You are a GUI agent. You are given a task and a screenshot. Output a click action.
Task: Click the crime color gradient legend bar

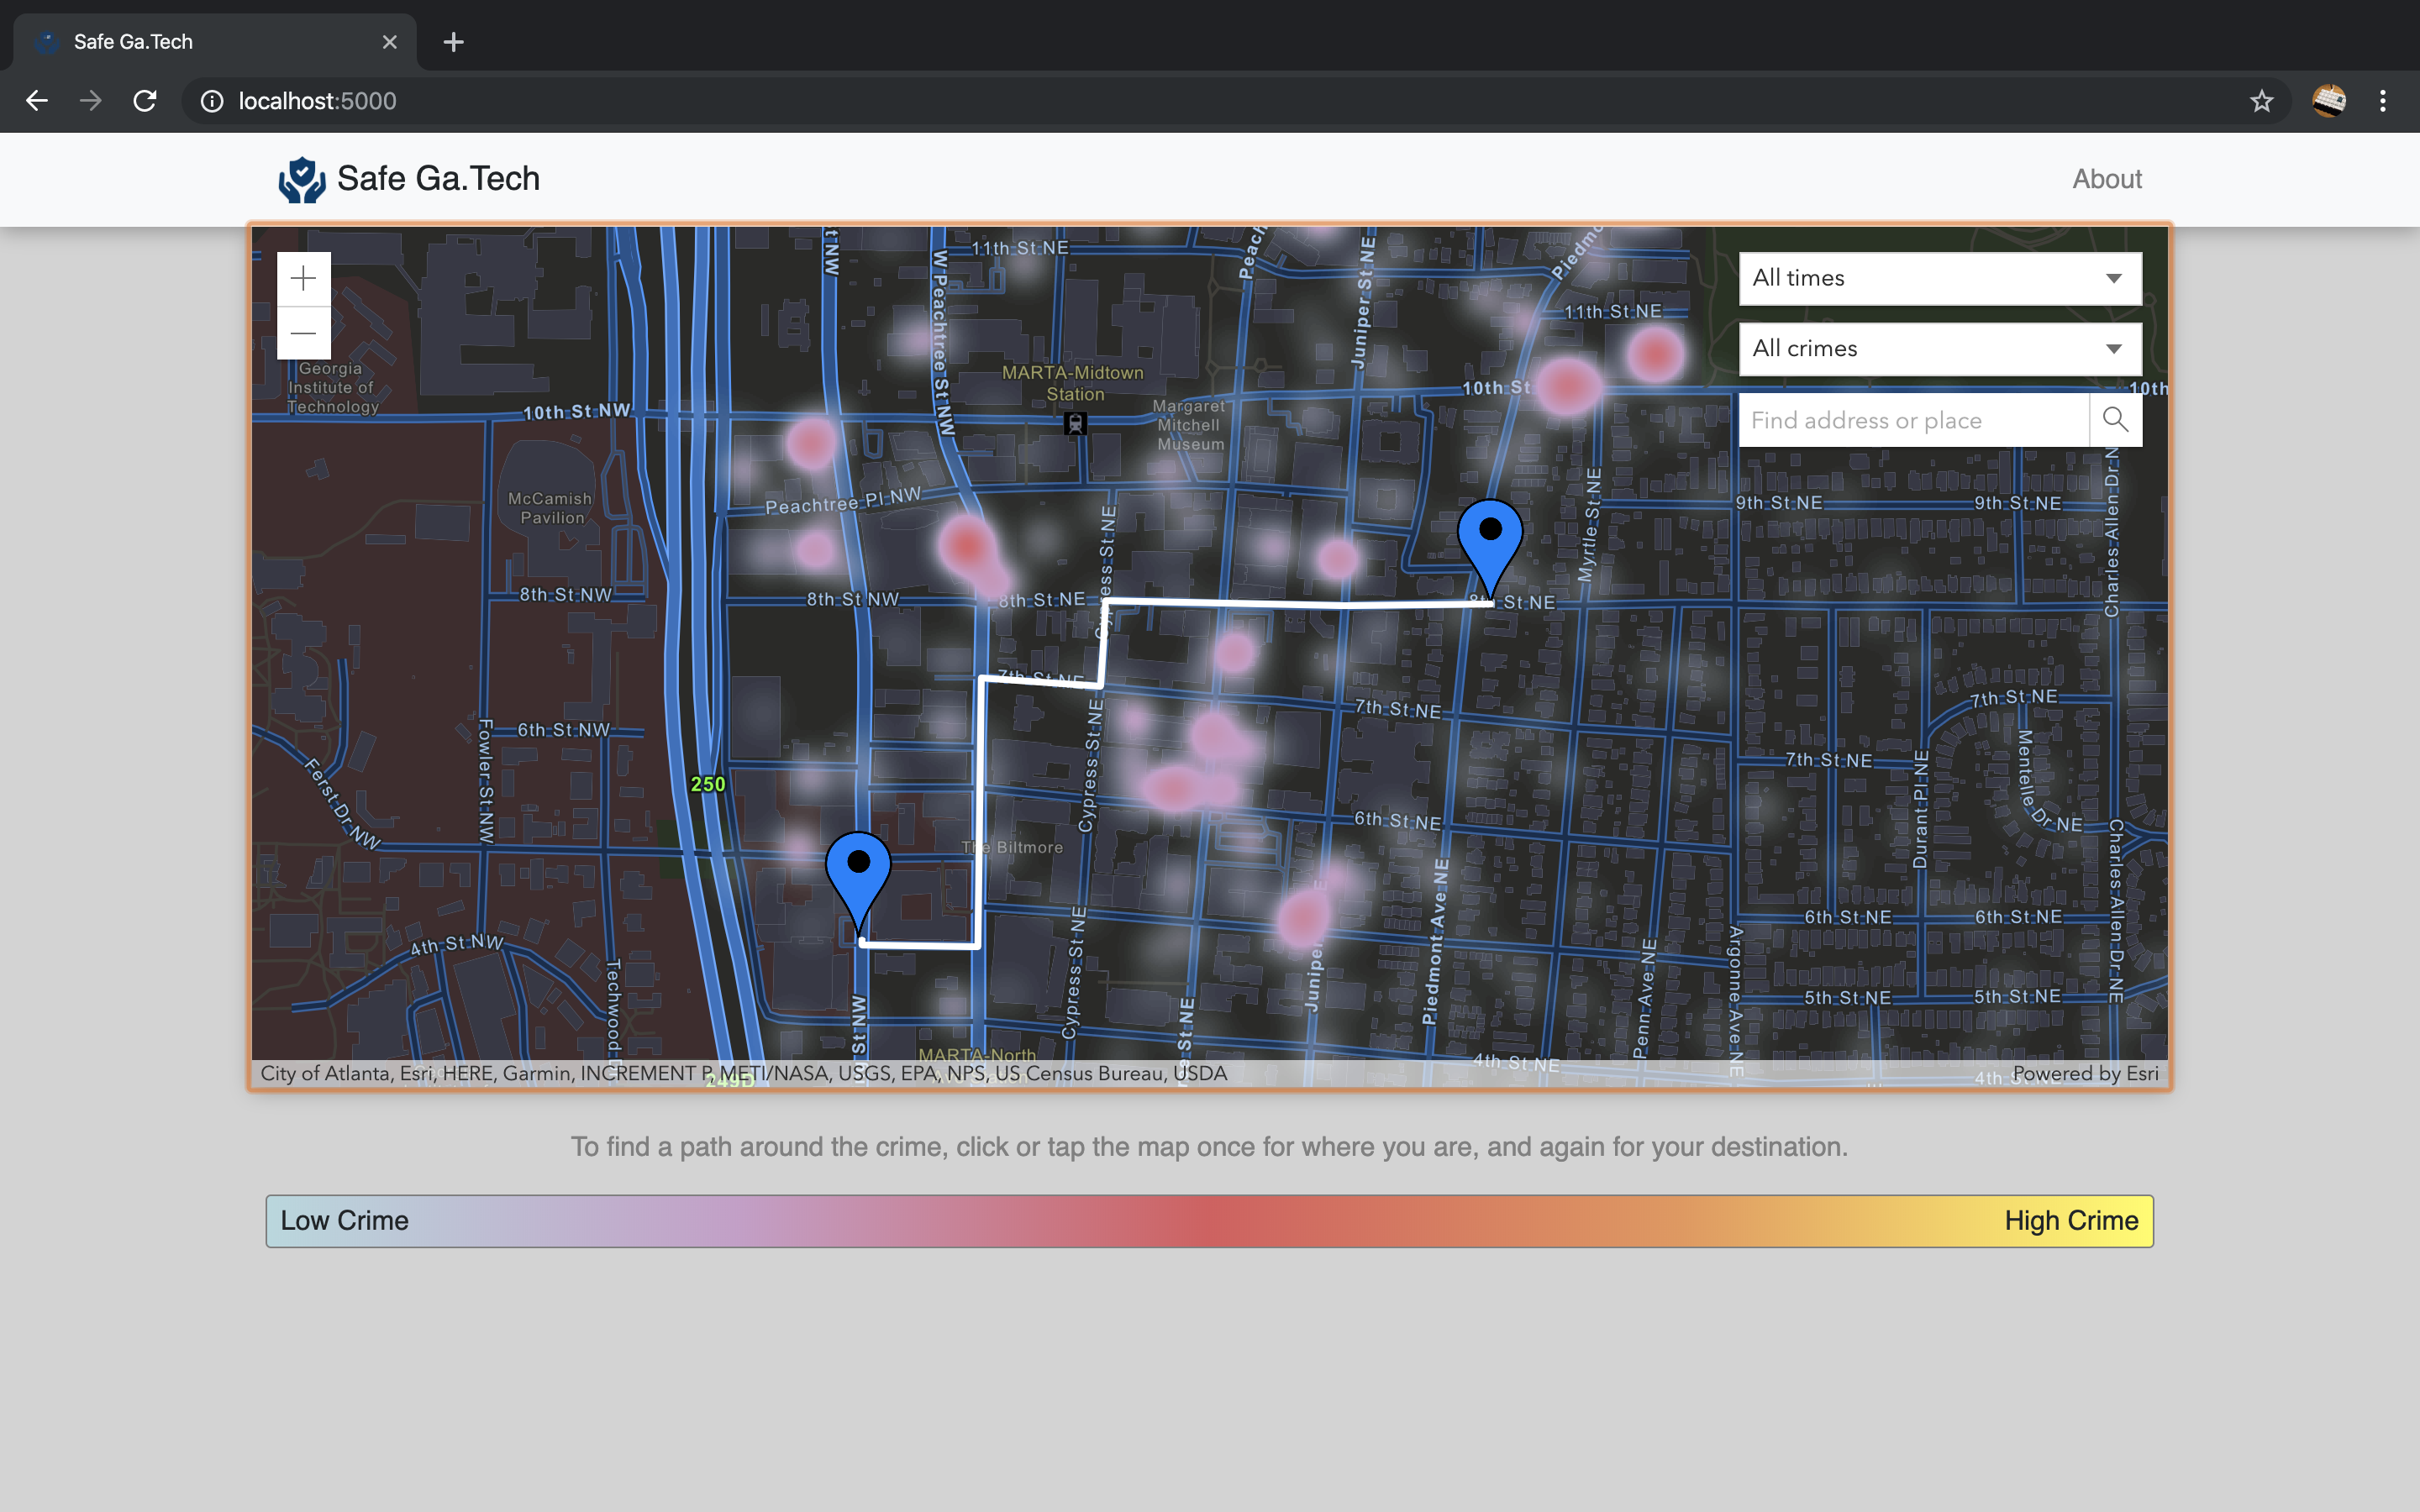[1209, 1221]
